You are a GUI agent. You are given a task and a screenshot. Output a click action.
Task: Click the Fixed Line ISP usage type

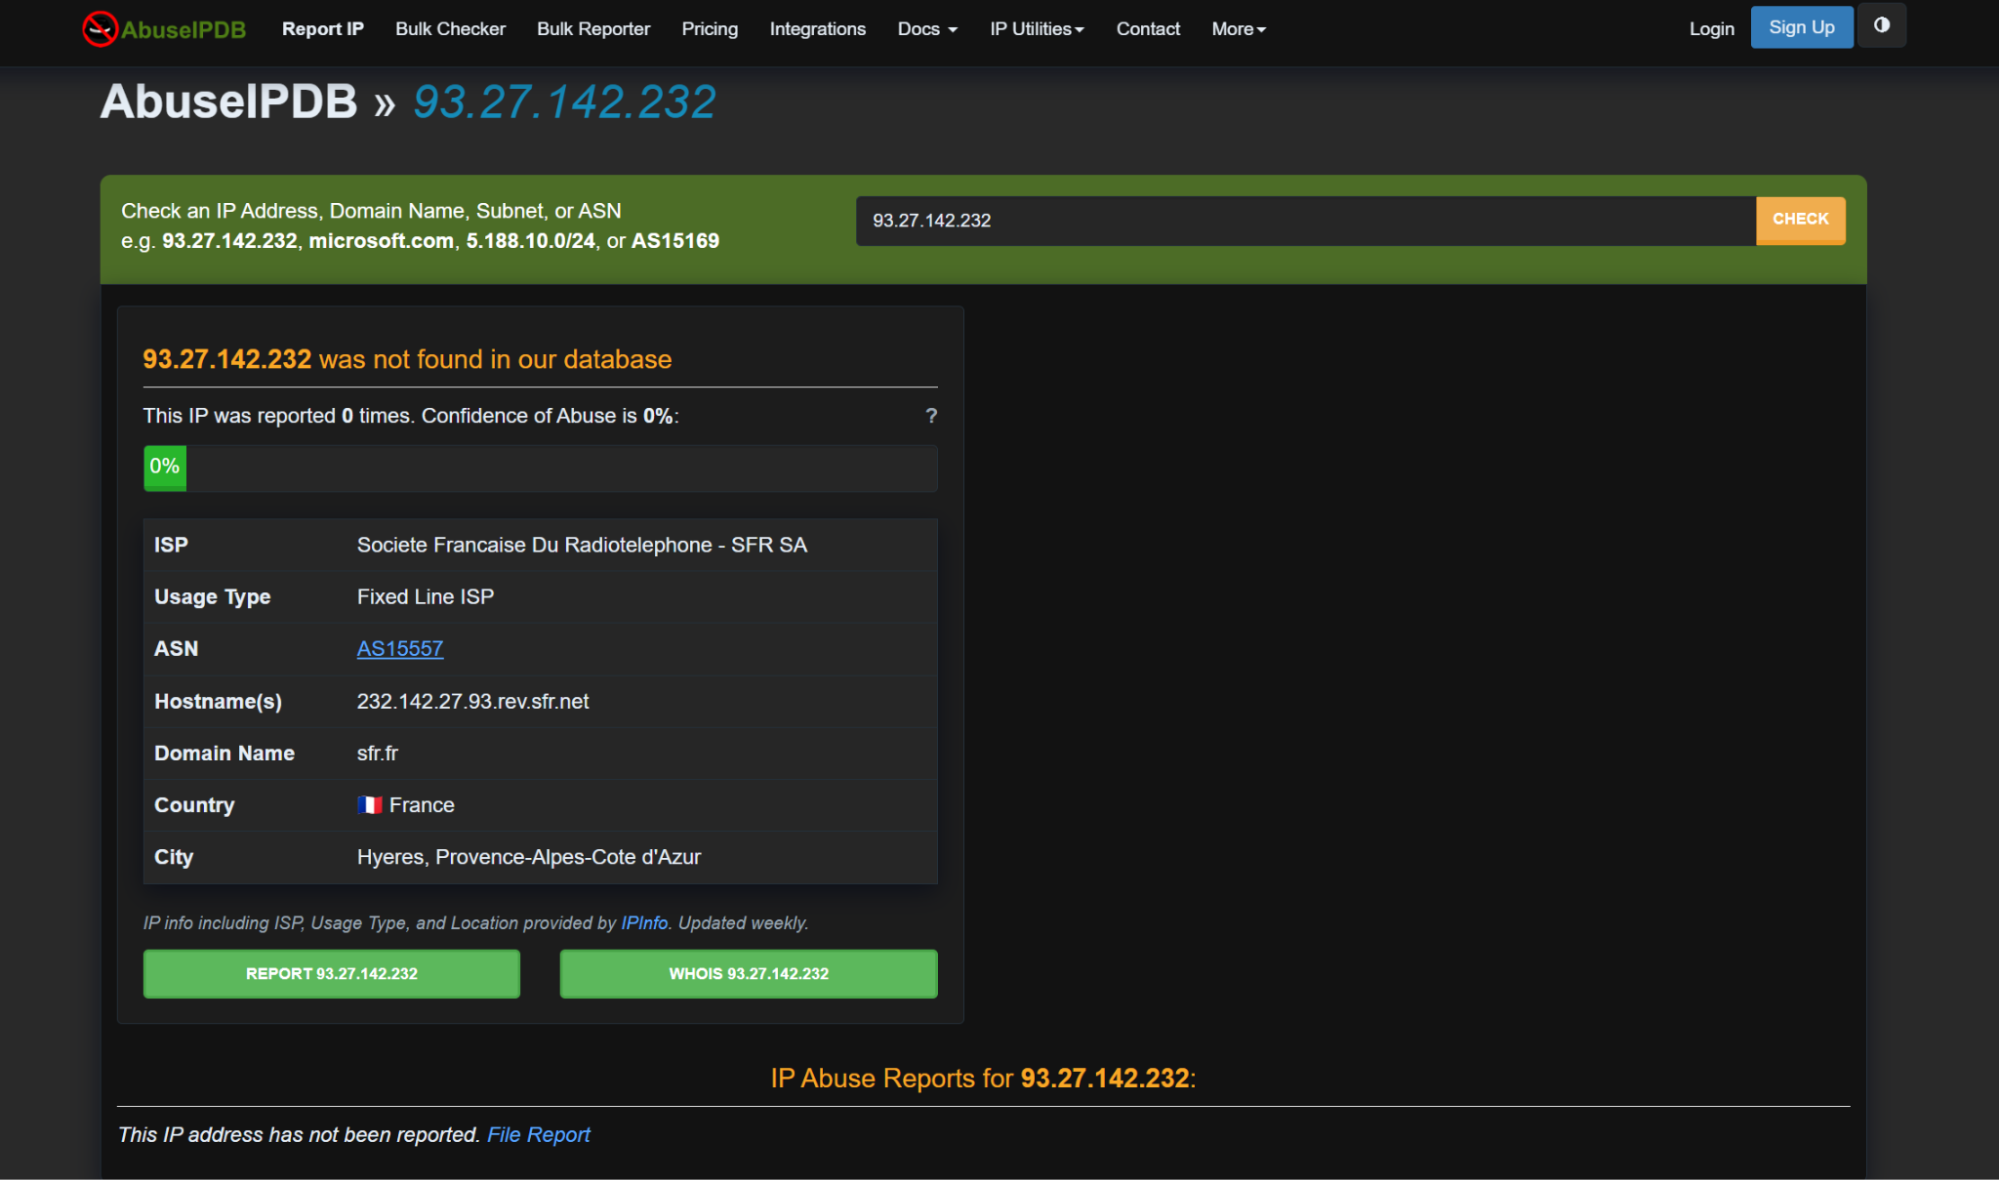(425, 597)
